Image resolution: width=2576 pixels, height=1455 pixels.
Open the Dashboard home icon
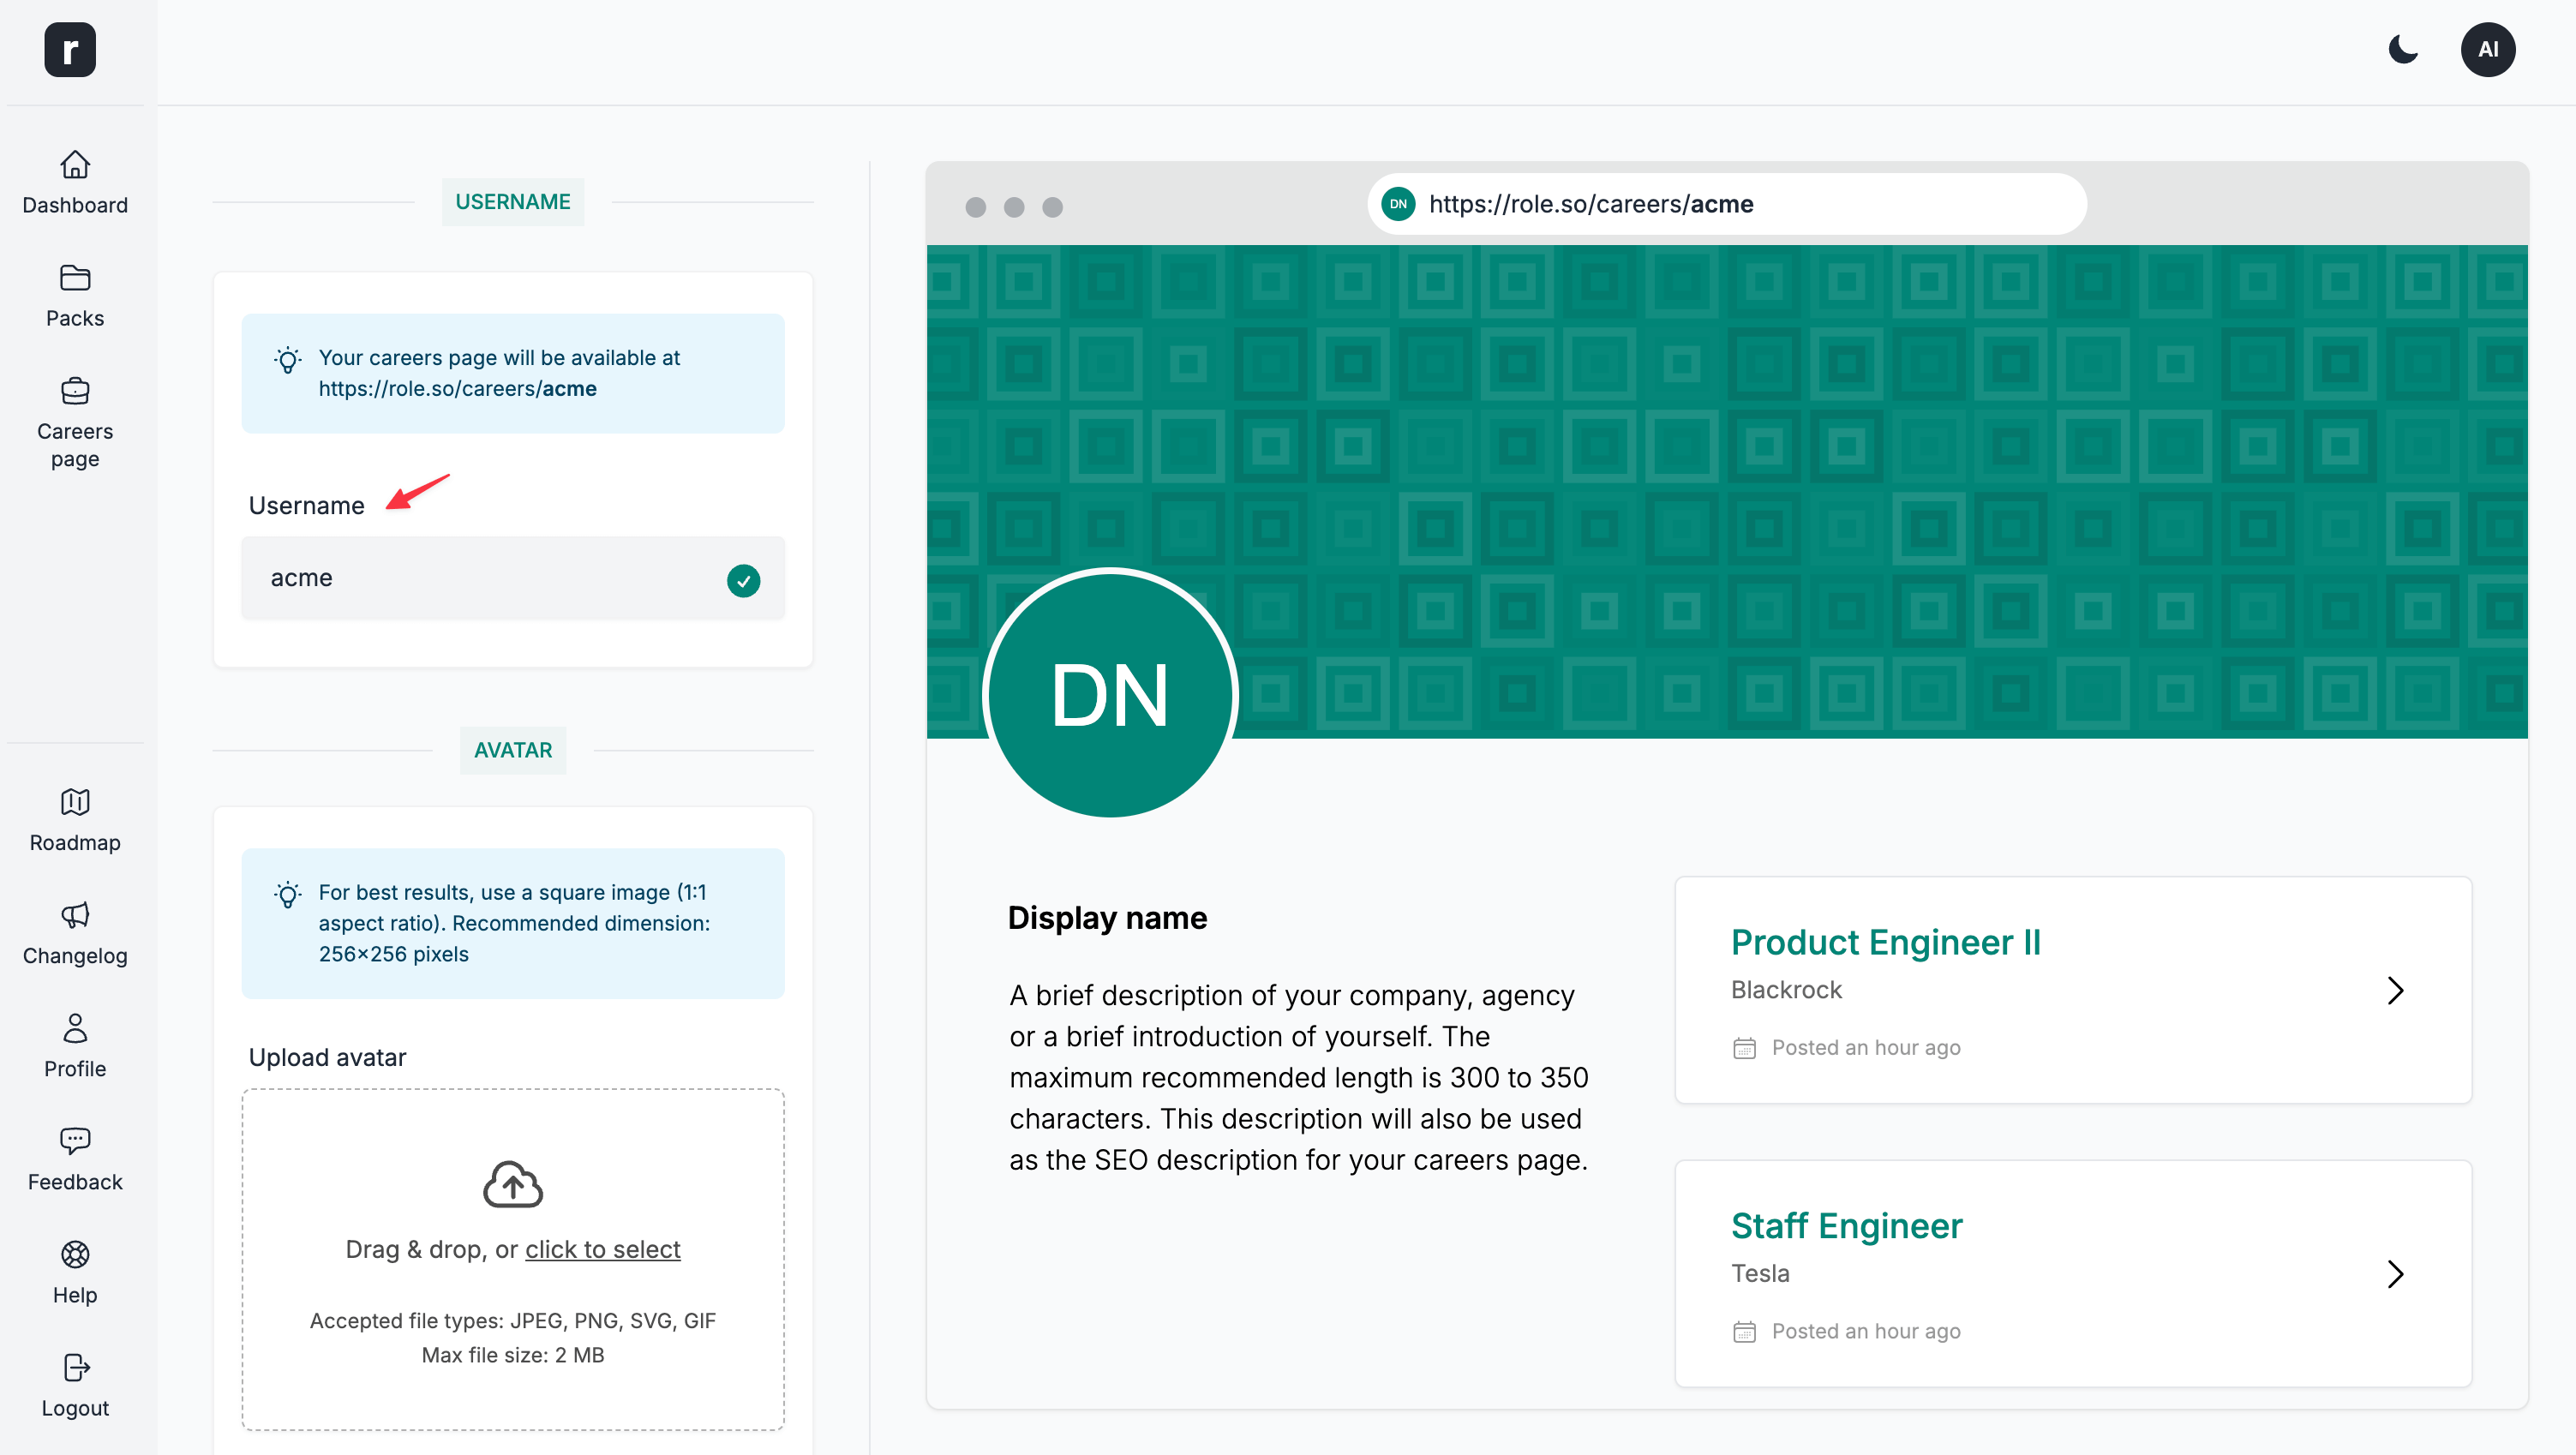pos(75,165)
